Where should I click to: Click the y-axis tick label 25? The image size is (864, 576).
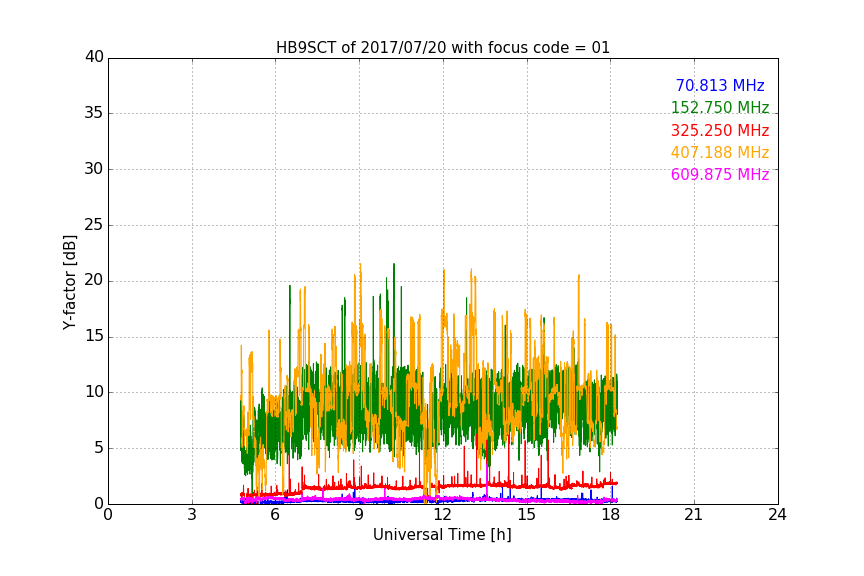click(x=94, y=225)
